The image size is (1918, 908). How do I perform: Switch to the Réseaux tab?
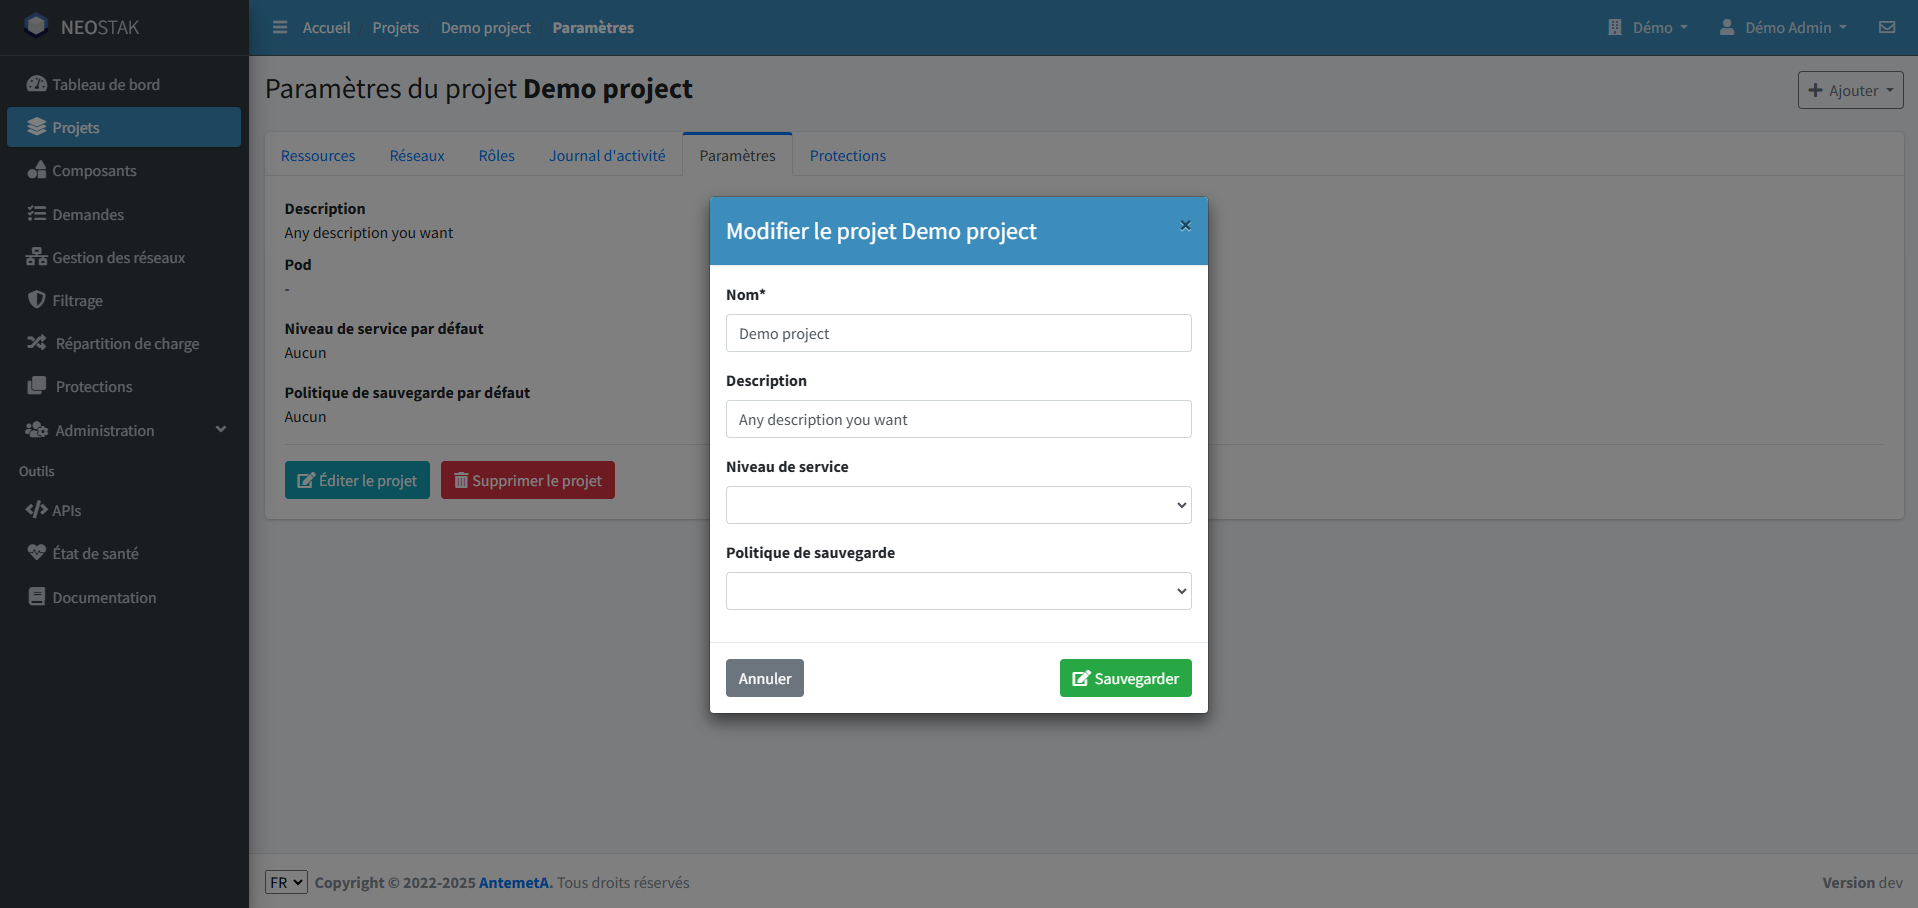416,155
